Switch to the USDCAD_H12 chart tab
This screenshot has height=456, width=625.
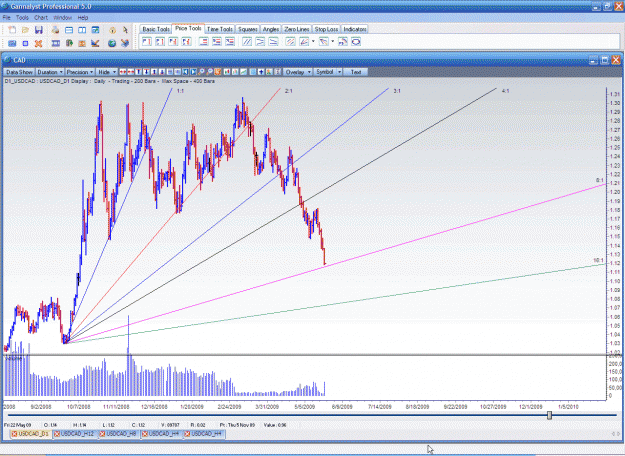tap(77, 434)
